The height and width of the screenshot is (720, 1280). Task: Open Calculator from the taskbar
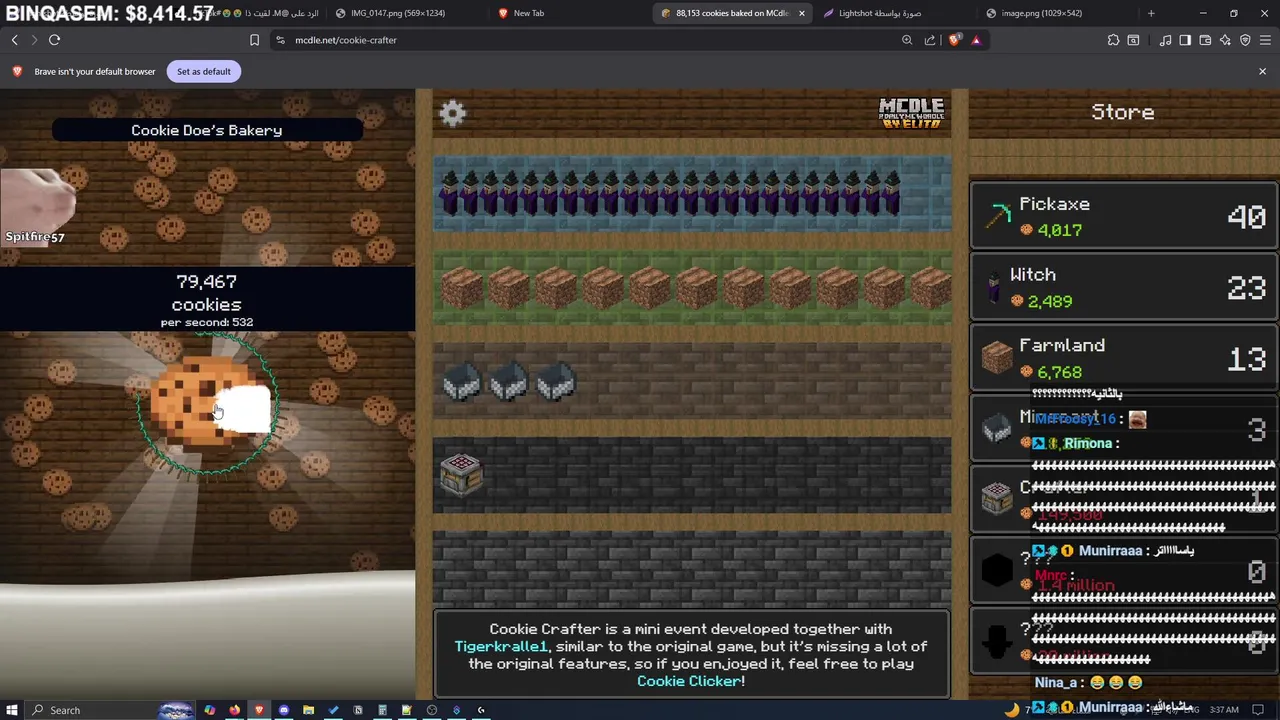point(382,710)
